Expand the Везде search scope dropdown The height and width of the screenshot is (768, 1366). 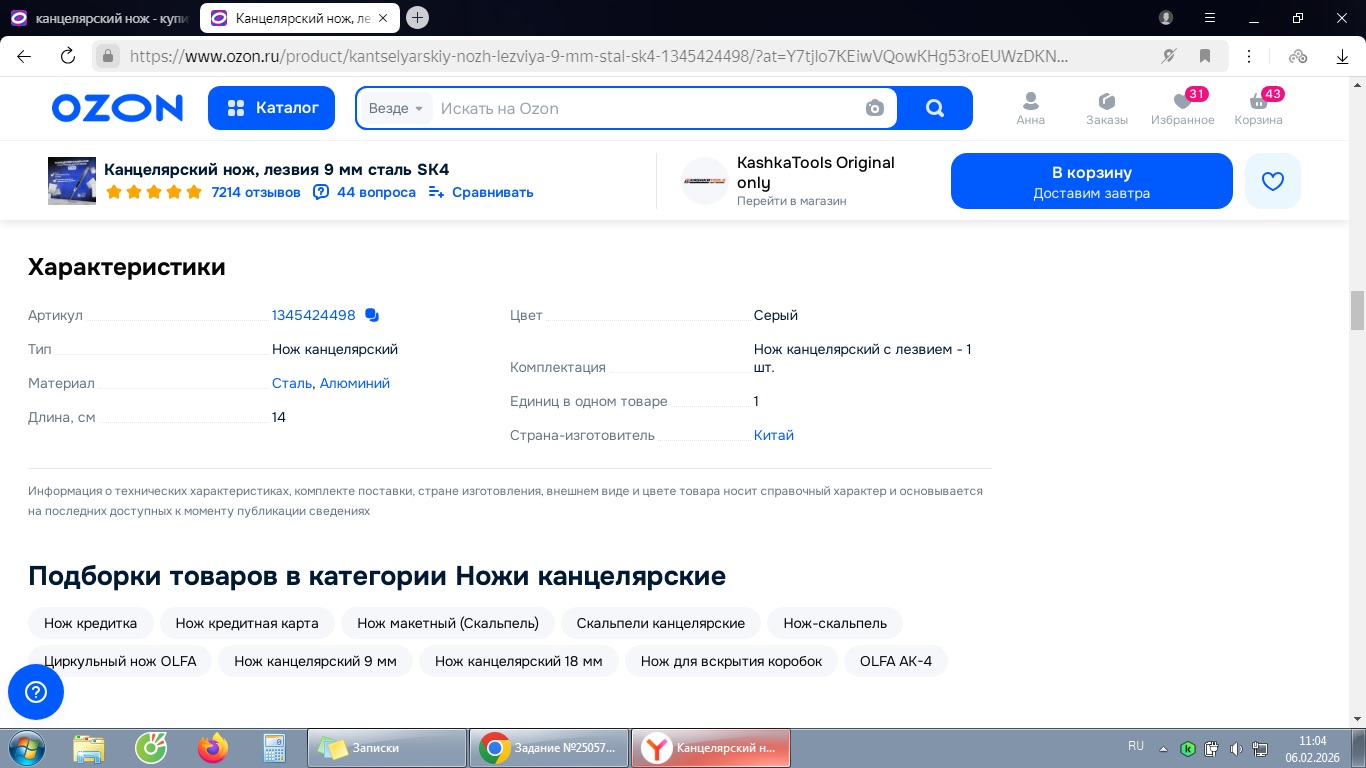coord(396,108)
